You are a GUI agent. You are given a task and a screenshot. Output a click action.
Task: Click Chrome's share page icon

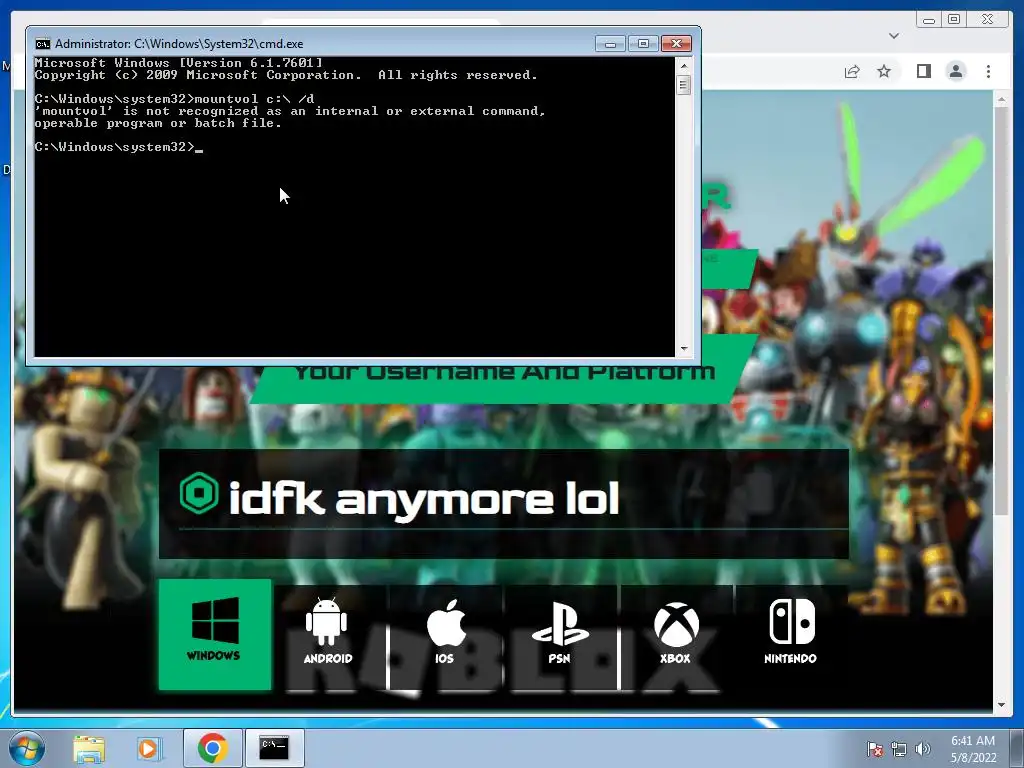click(852, 71)
